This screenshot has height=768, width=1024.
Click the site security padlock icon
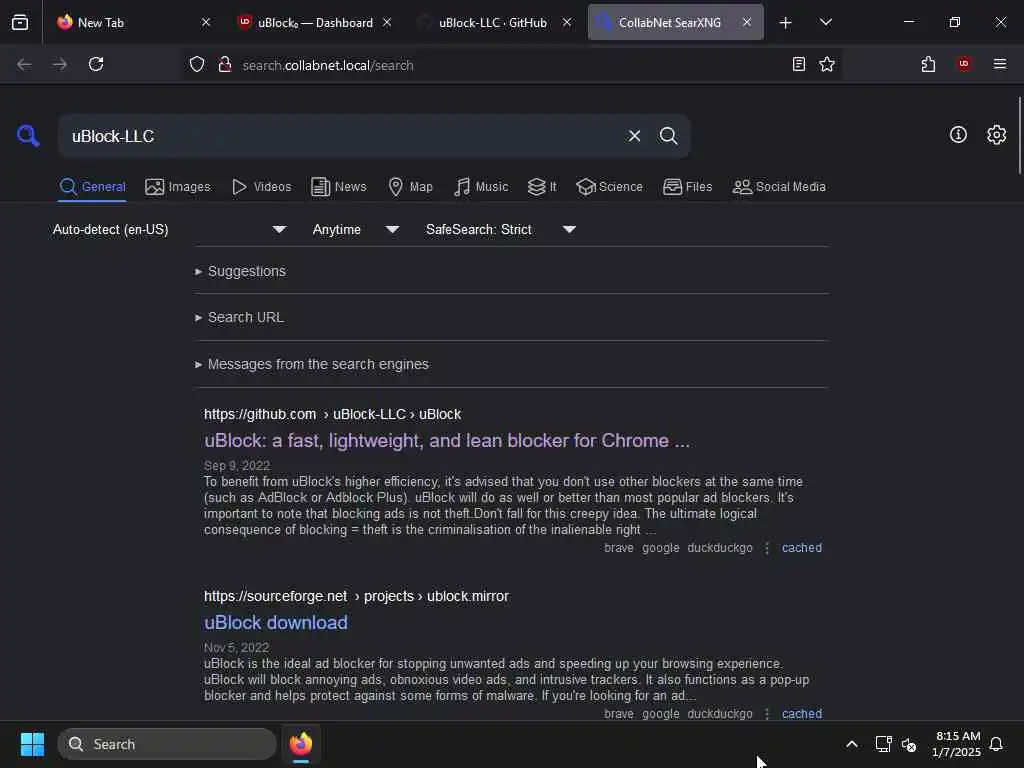click(225, 64)
